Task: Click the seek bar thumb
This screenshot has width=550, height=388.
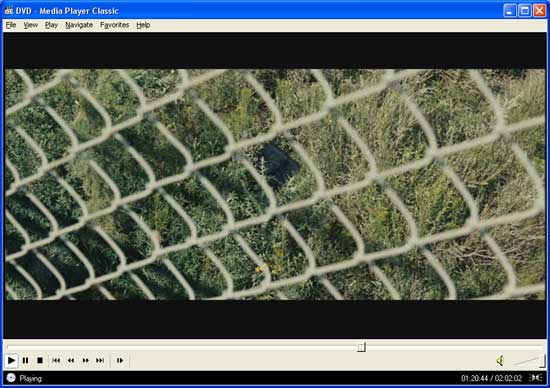Action: [x=361, y=347]
